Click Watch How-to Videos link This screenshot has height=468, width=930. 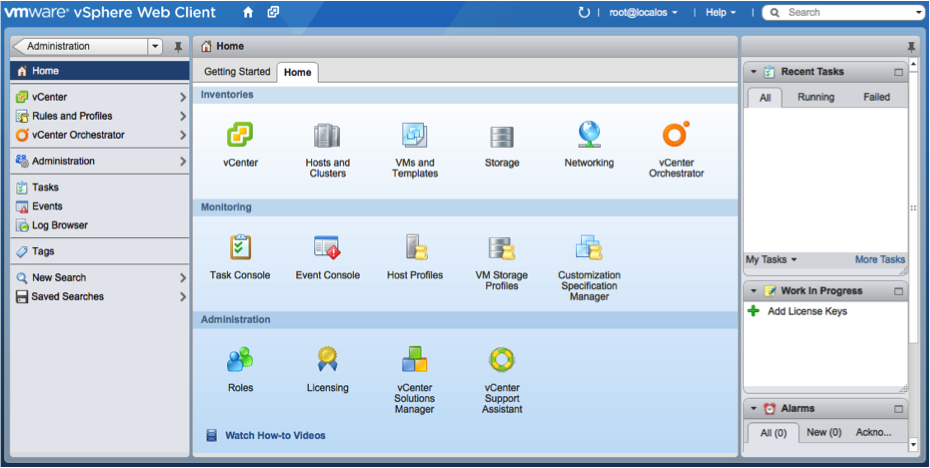(275, 435)
